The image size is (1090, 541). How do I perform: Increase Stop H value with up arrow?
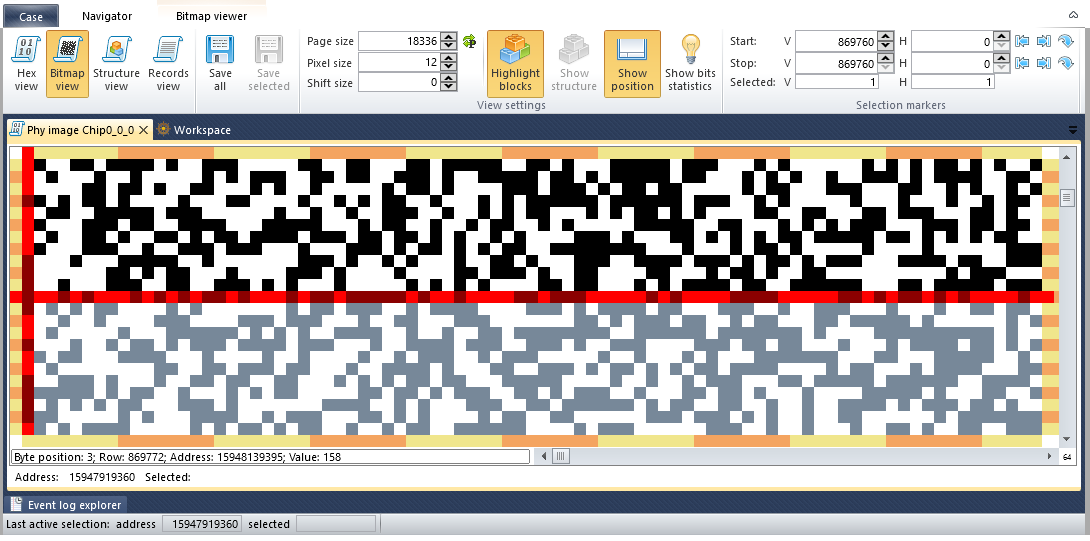1001,59
